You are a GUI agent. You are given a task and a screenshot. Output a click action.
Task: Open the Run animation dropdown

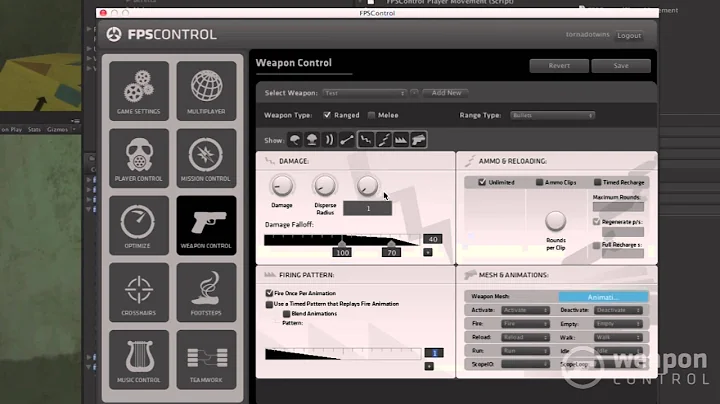(525, 351)
